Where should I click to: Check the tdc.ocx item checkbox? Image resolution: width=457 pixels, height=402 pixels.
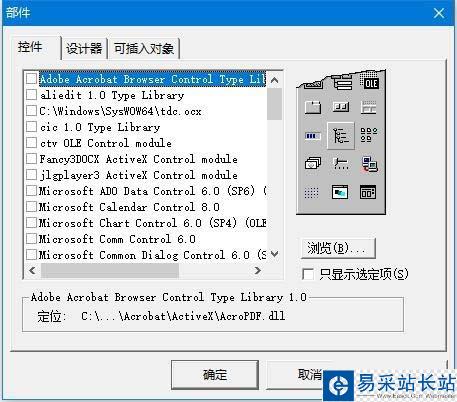pyautogui.click(x=31, y=111)
